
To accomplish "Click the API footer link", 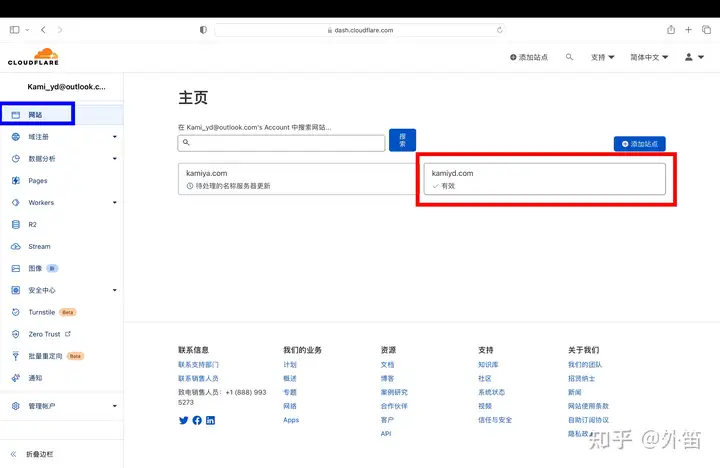I will point(386,434).
